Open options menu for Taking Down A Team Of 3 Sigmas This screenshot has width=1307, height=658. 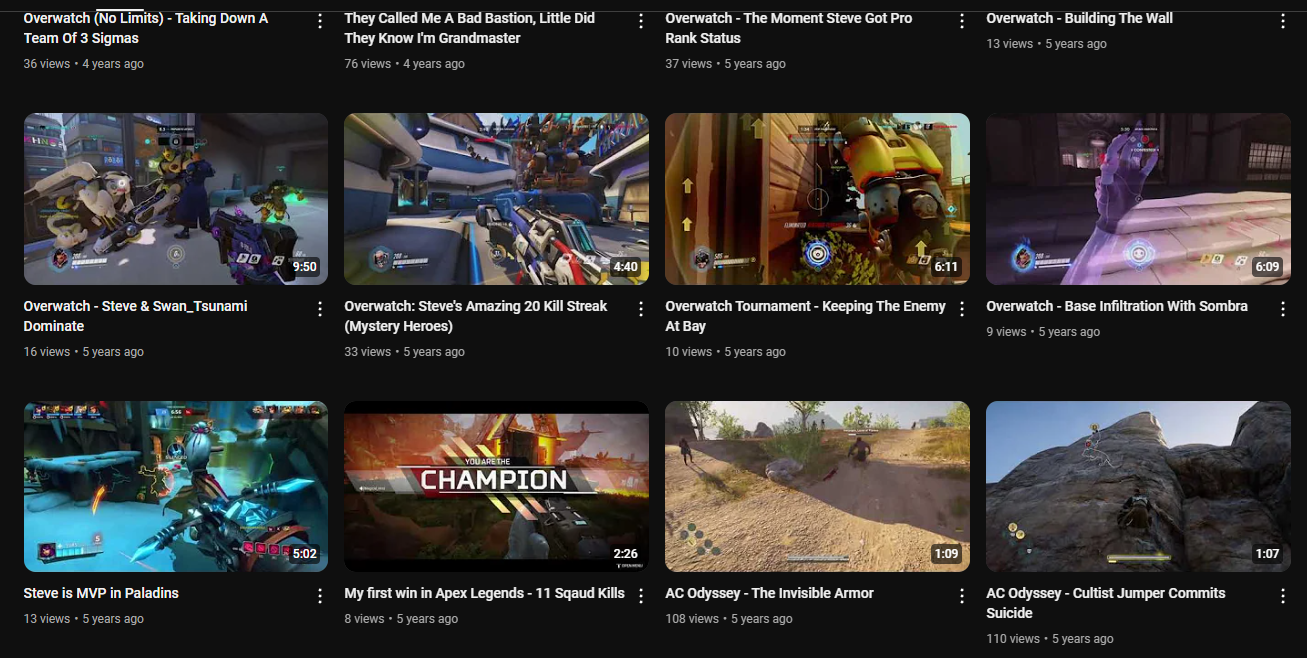tap(320, 21)
